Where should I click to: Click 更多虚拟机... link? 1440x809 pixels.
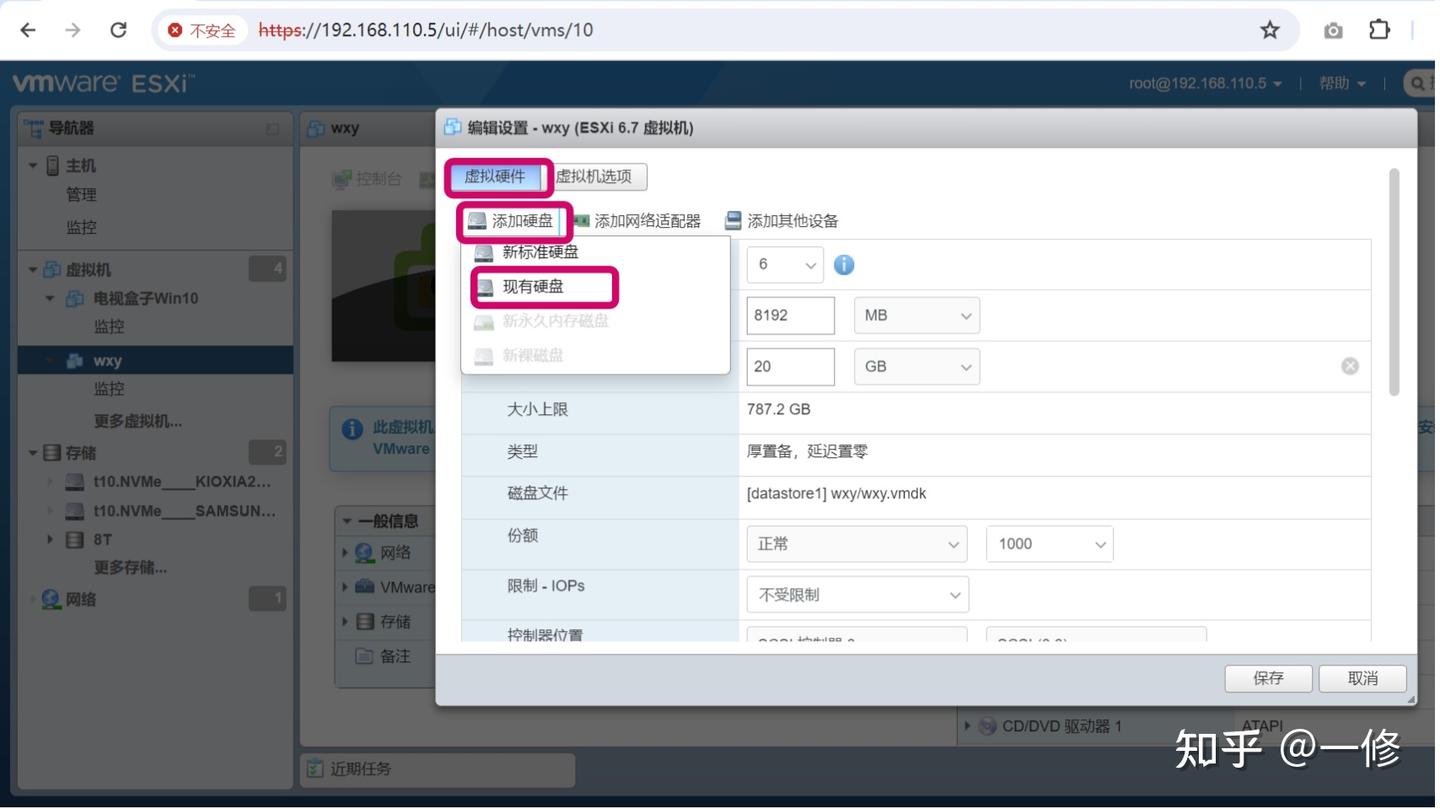[x=138, y=421]
